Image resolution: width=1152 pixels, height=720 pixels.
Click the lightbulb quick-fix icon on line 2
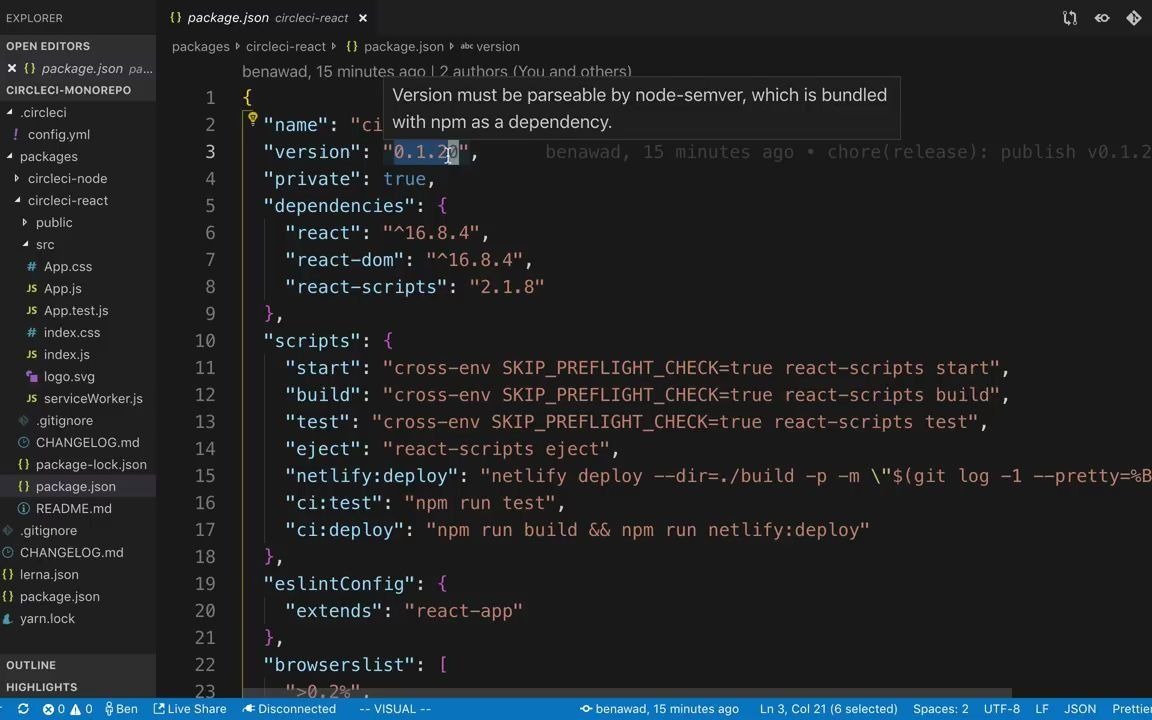coord(252,118)
